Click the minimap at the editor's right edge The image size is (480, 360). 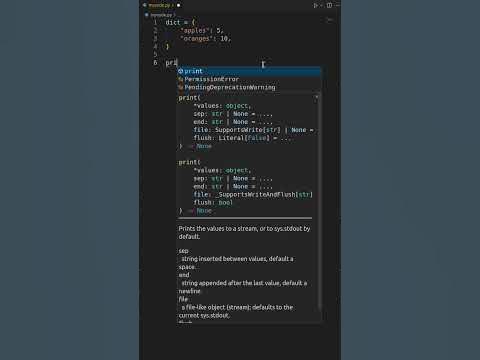[330, 20]
